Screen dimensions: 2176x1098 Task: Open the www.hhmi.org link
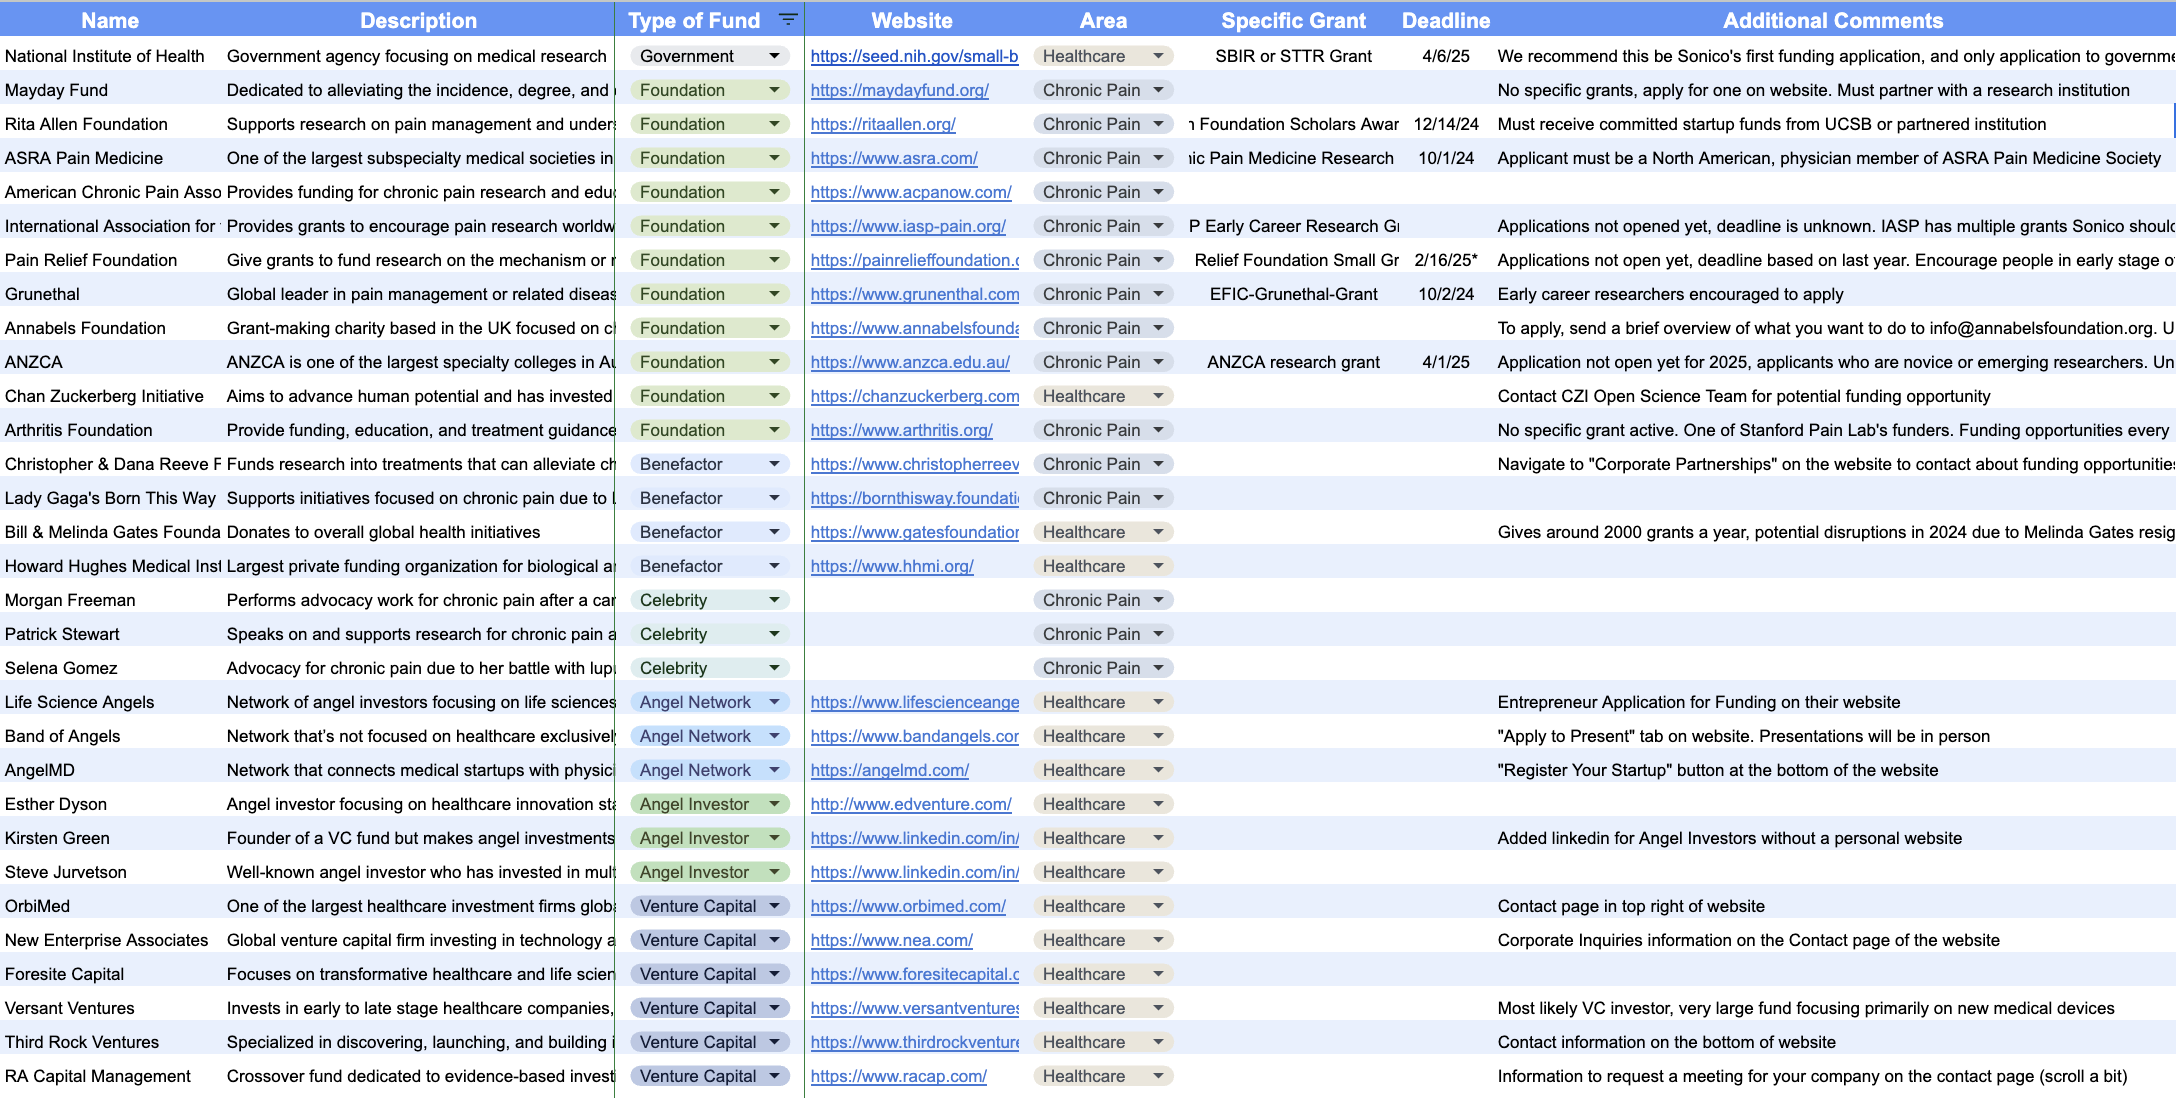tap(892, 566)
